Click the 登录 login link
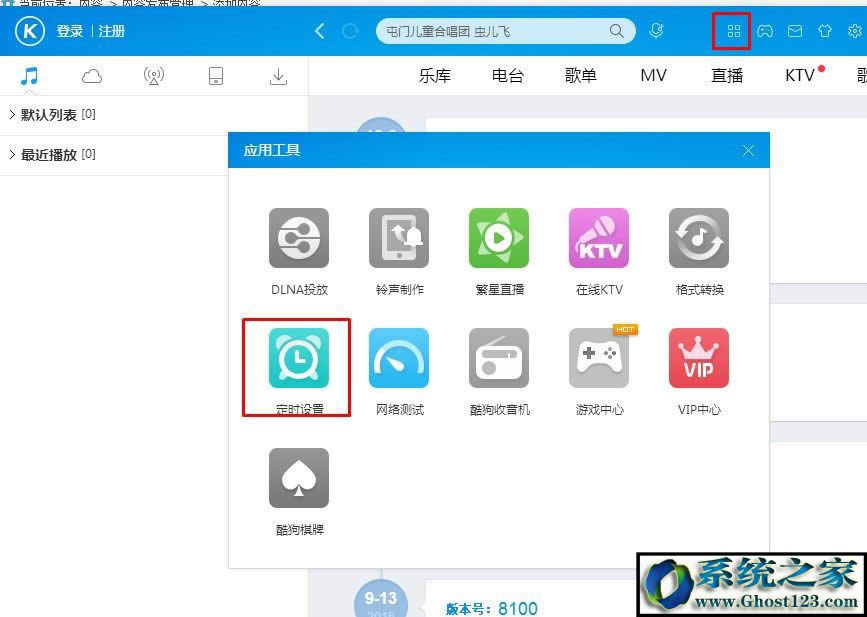The width and height of the screenshot is (867, 617). tap(69, 32)
